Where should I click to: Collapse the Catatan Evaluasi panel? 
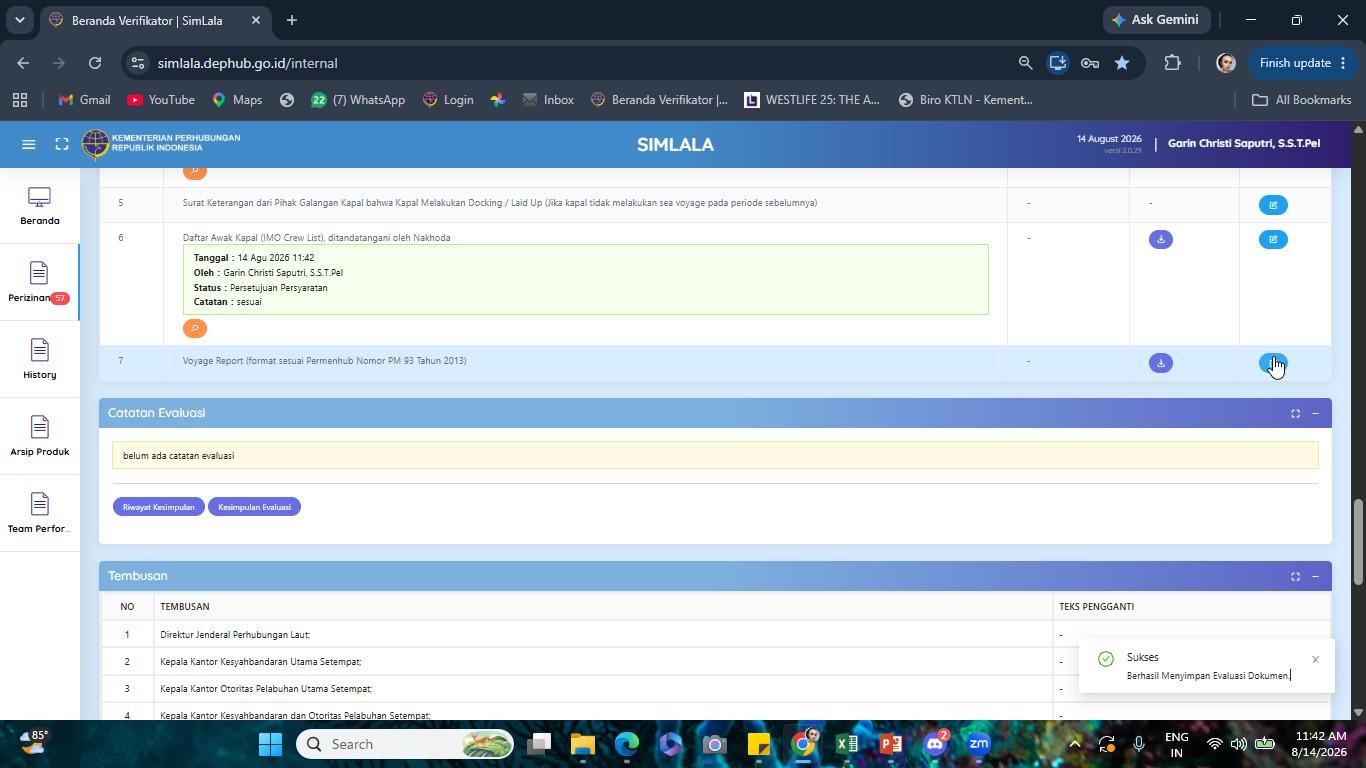coord(1315,413)
